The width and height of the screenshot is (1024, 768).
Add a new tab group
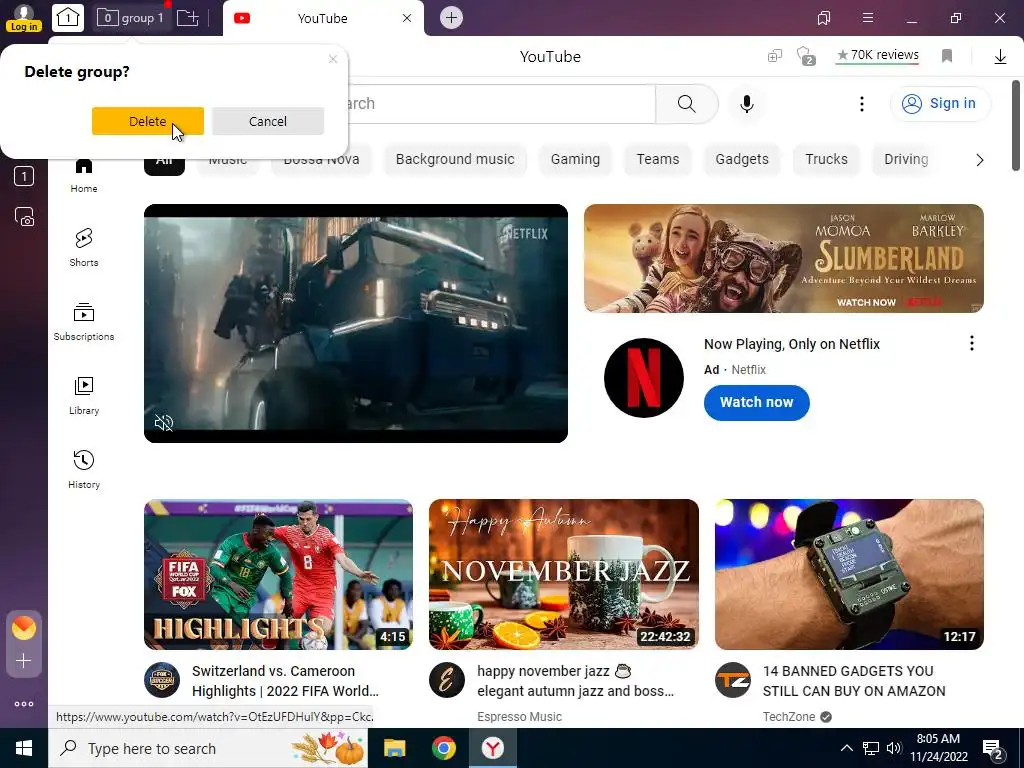[188, 18]
